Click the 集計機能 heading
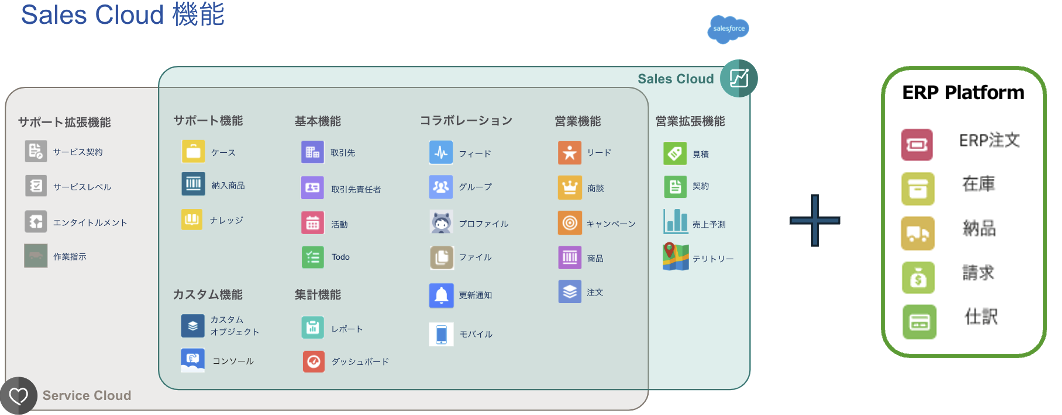Screen dimensions: 1062x415 click(x=318, y=294)
